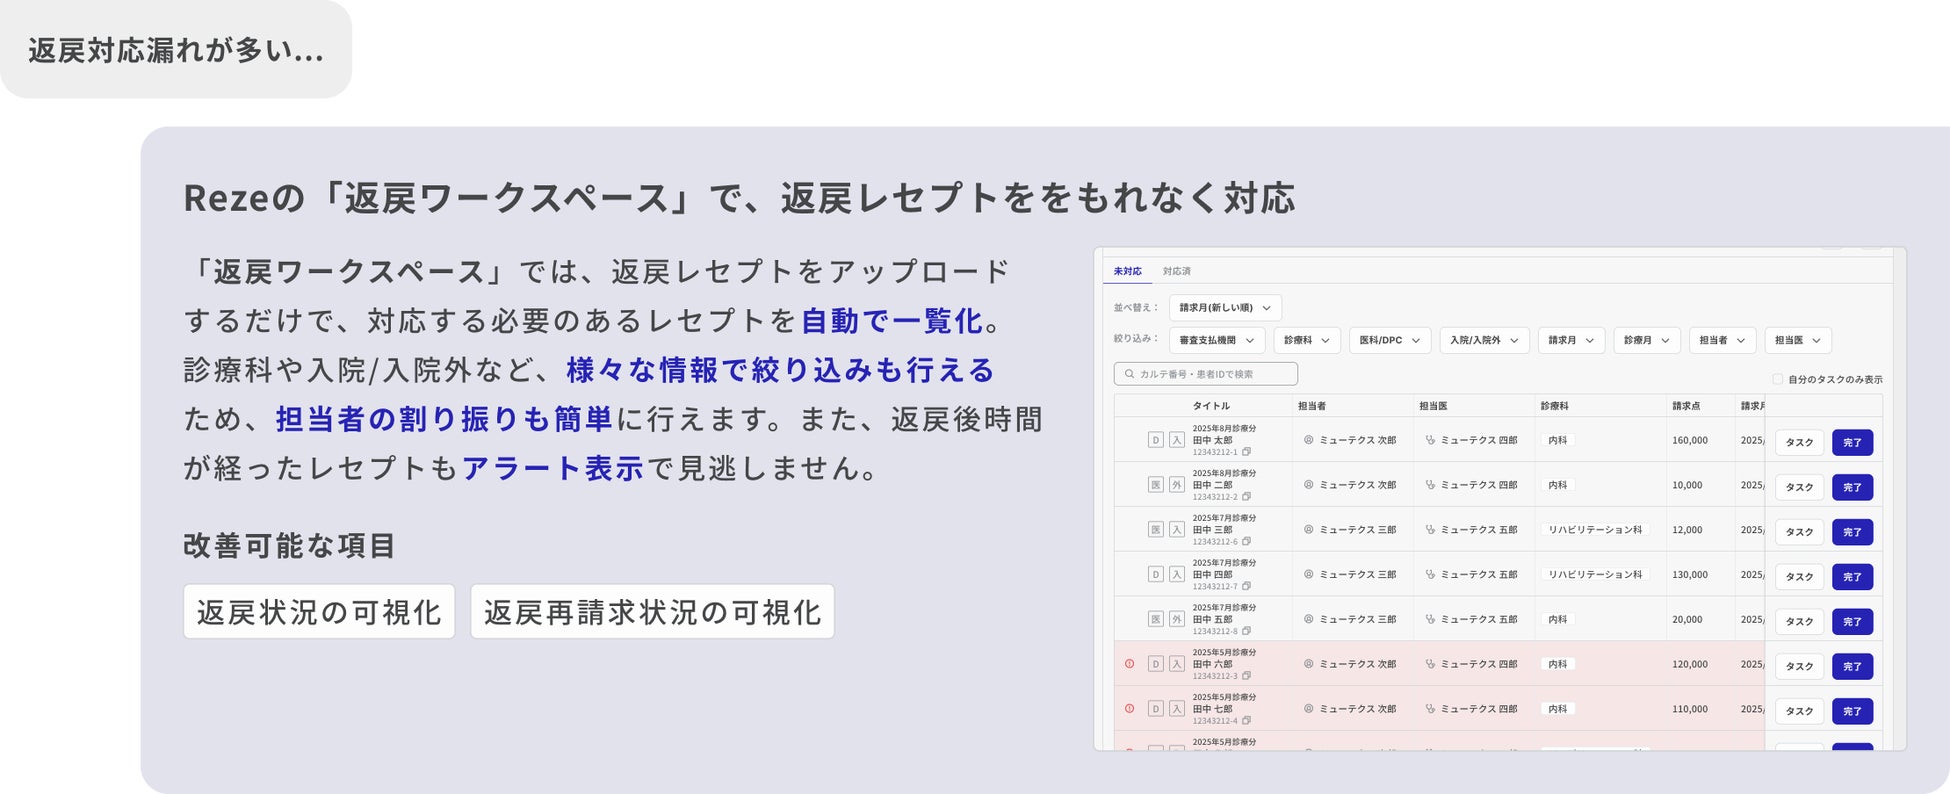
Task: Click the D badge on 田中 六郎 row
Action: coord(1155,664)
